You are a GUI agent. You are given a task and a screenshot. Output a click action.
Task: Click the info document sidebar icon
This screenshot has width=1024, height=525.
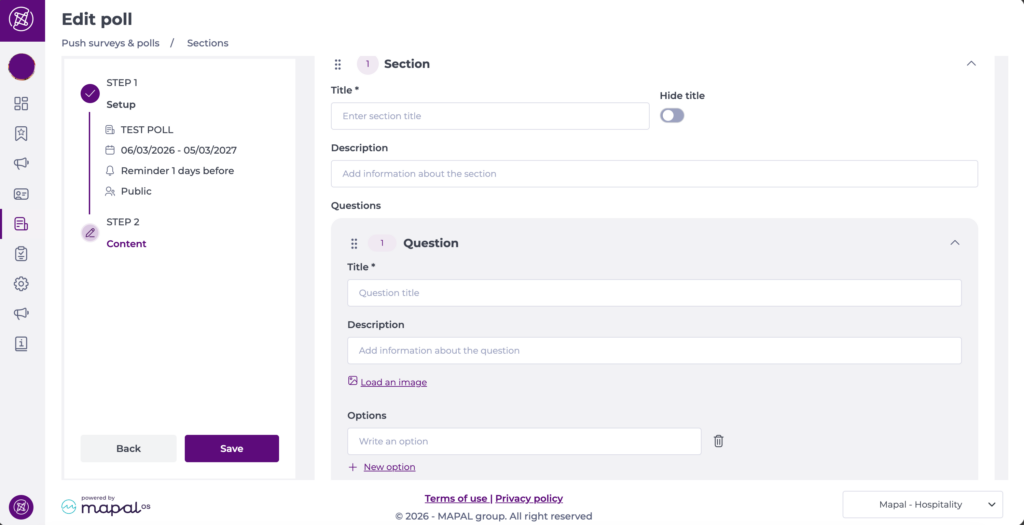(x=21, y=344)
